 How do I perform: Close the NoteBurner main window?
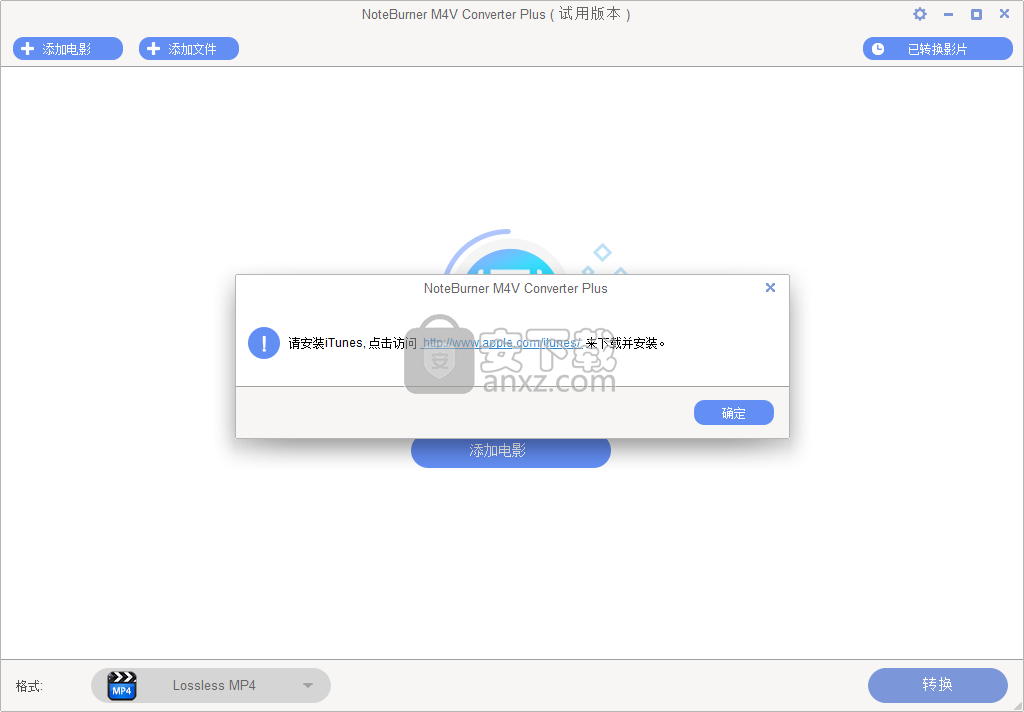[x=1004, y=14]
